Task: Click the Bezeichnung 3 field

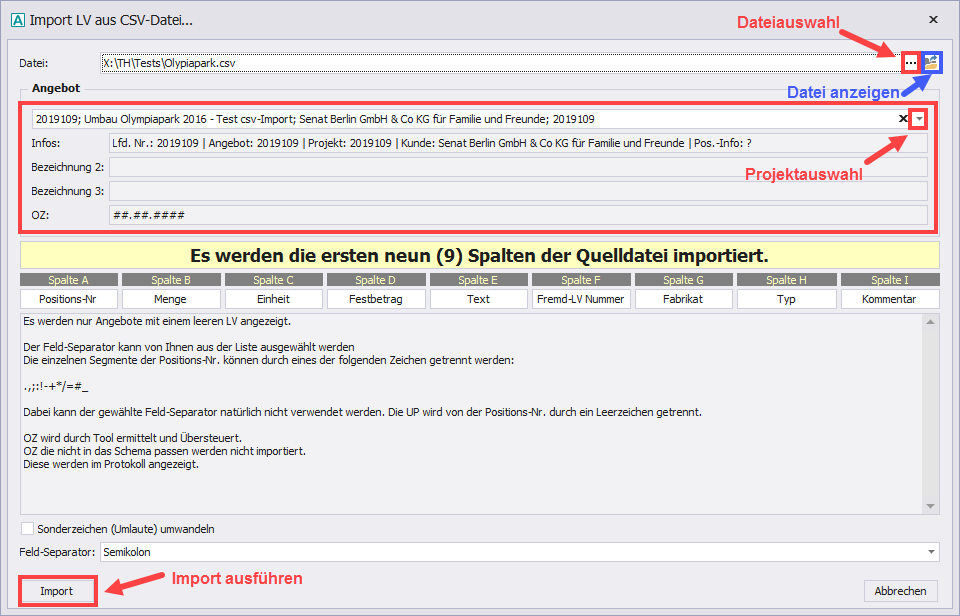Action: [517, 191]
